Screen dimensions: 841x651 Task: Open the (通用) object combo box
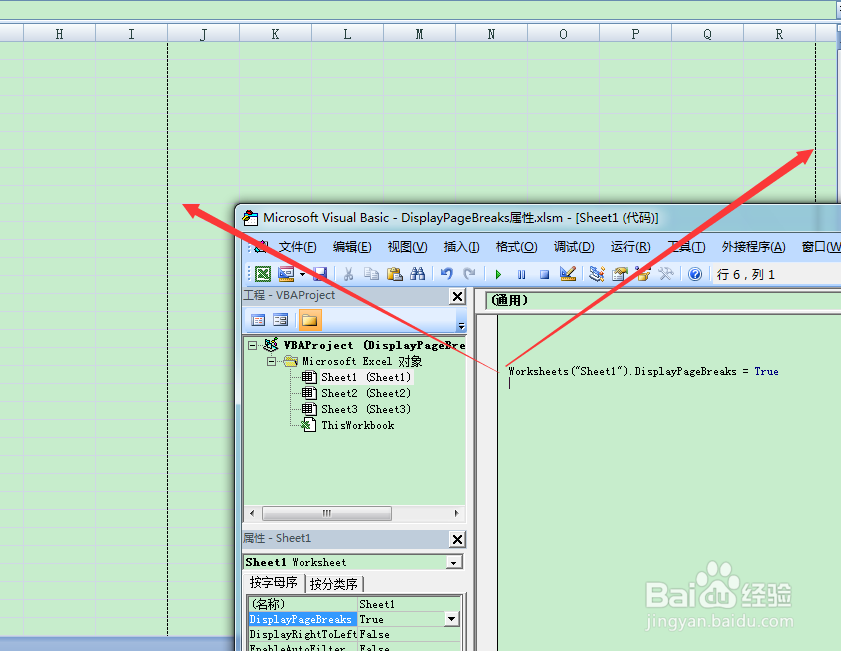(665, 300)
